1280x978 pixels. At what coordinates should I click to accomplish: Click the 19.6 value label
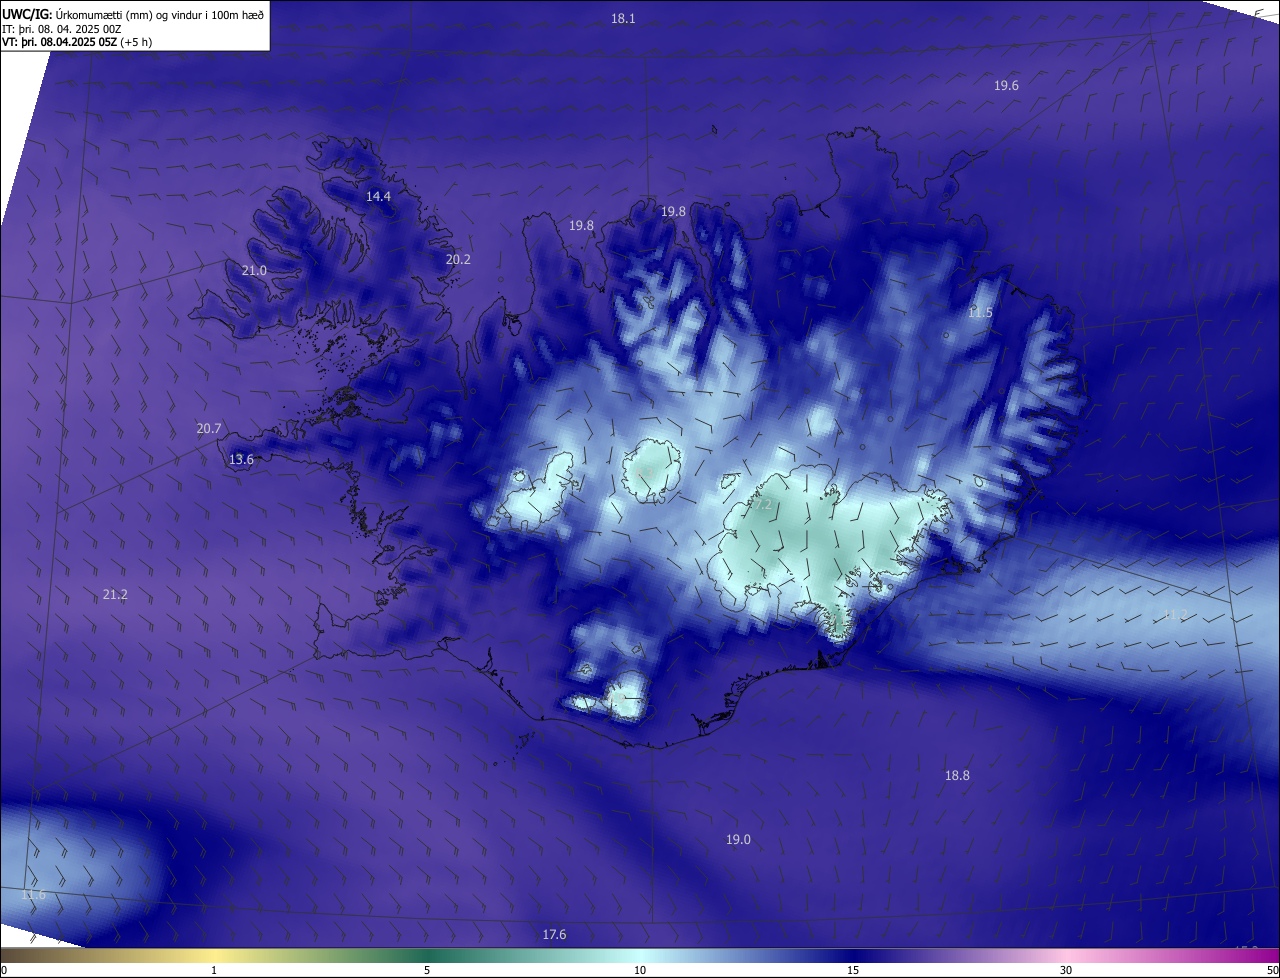[1006, 86]
